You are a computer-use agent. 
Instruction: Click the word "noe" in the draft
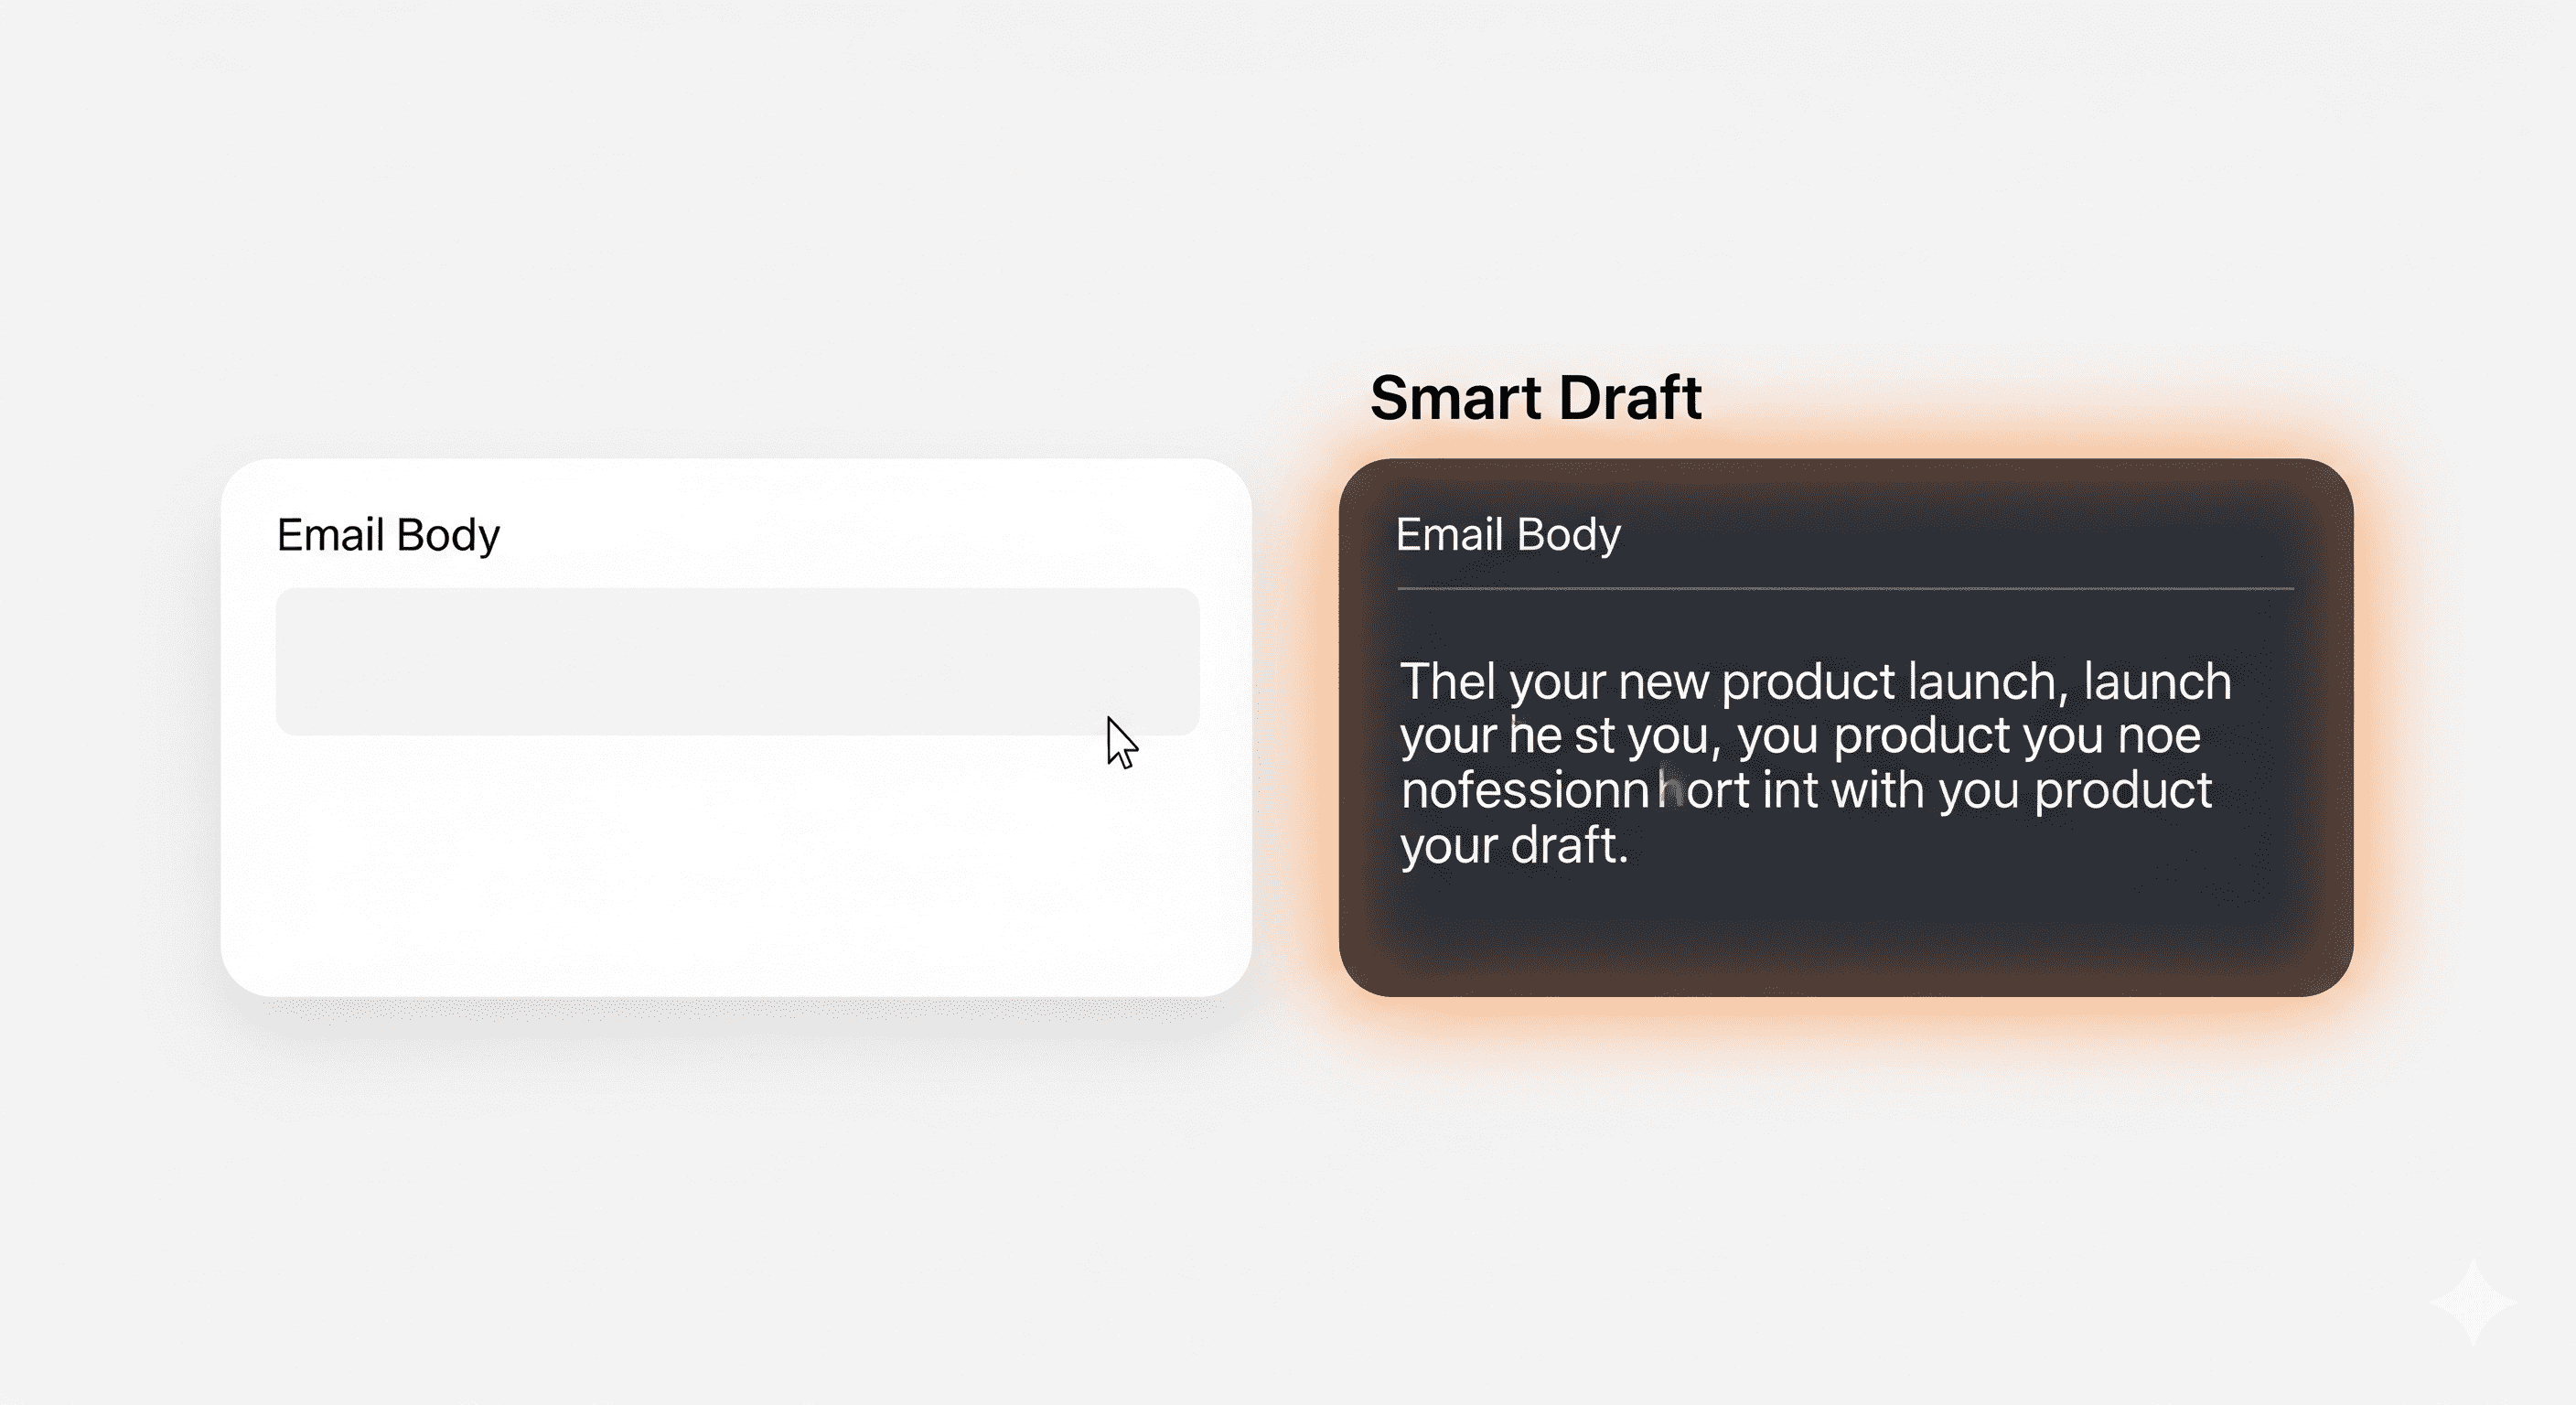2158,736
